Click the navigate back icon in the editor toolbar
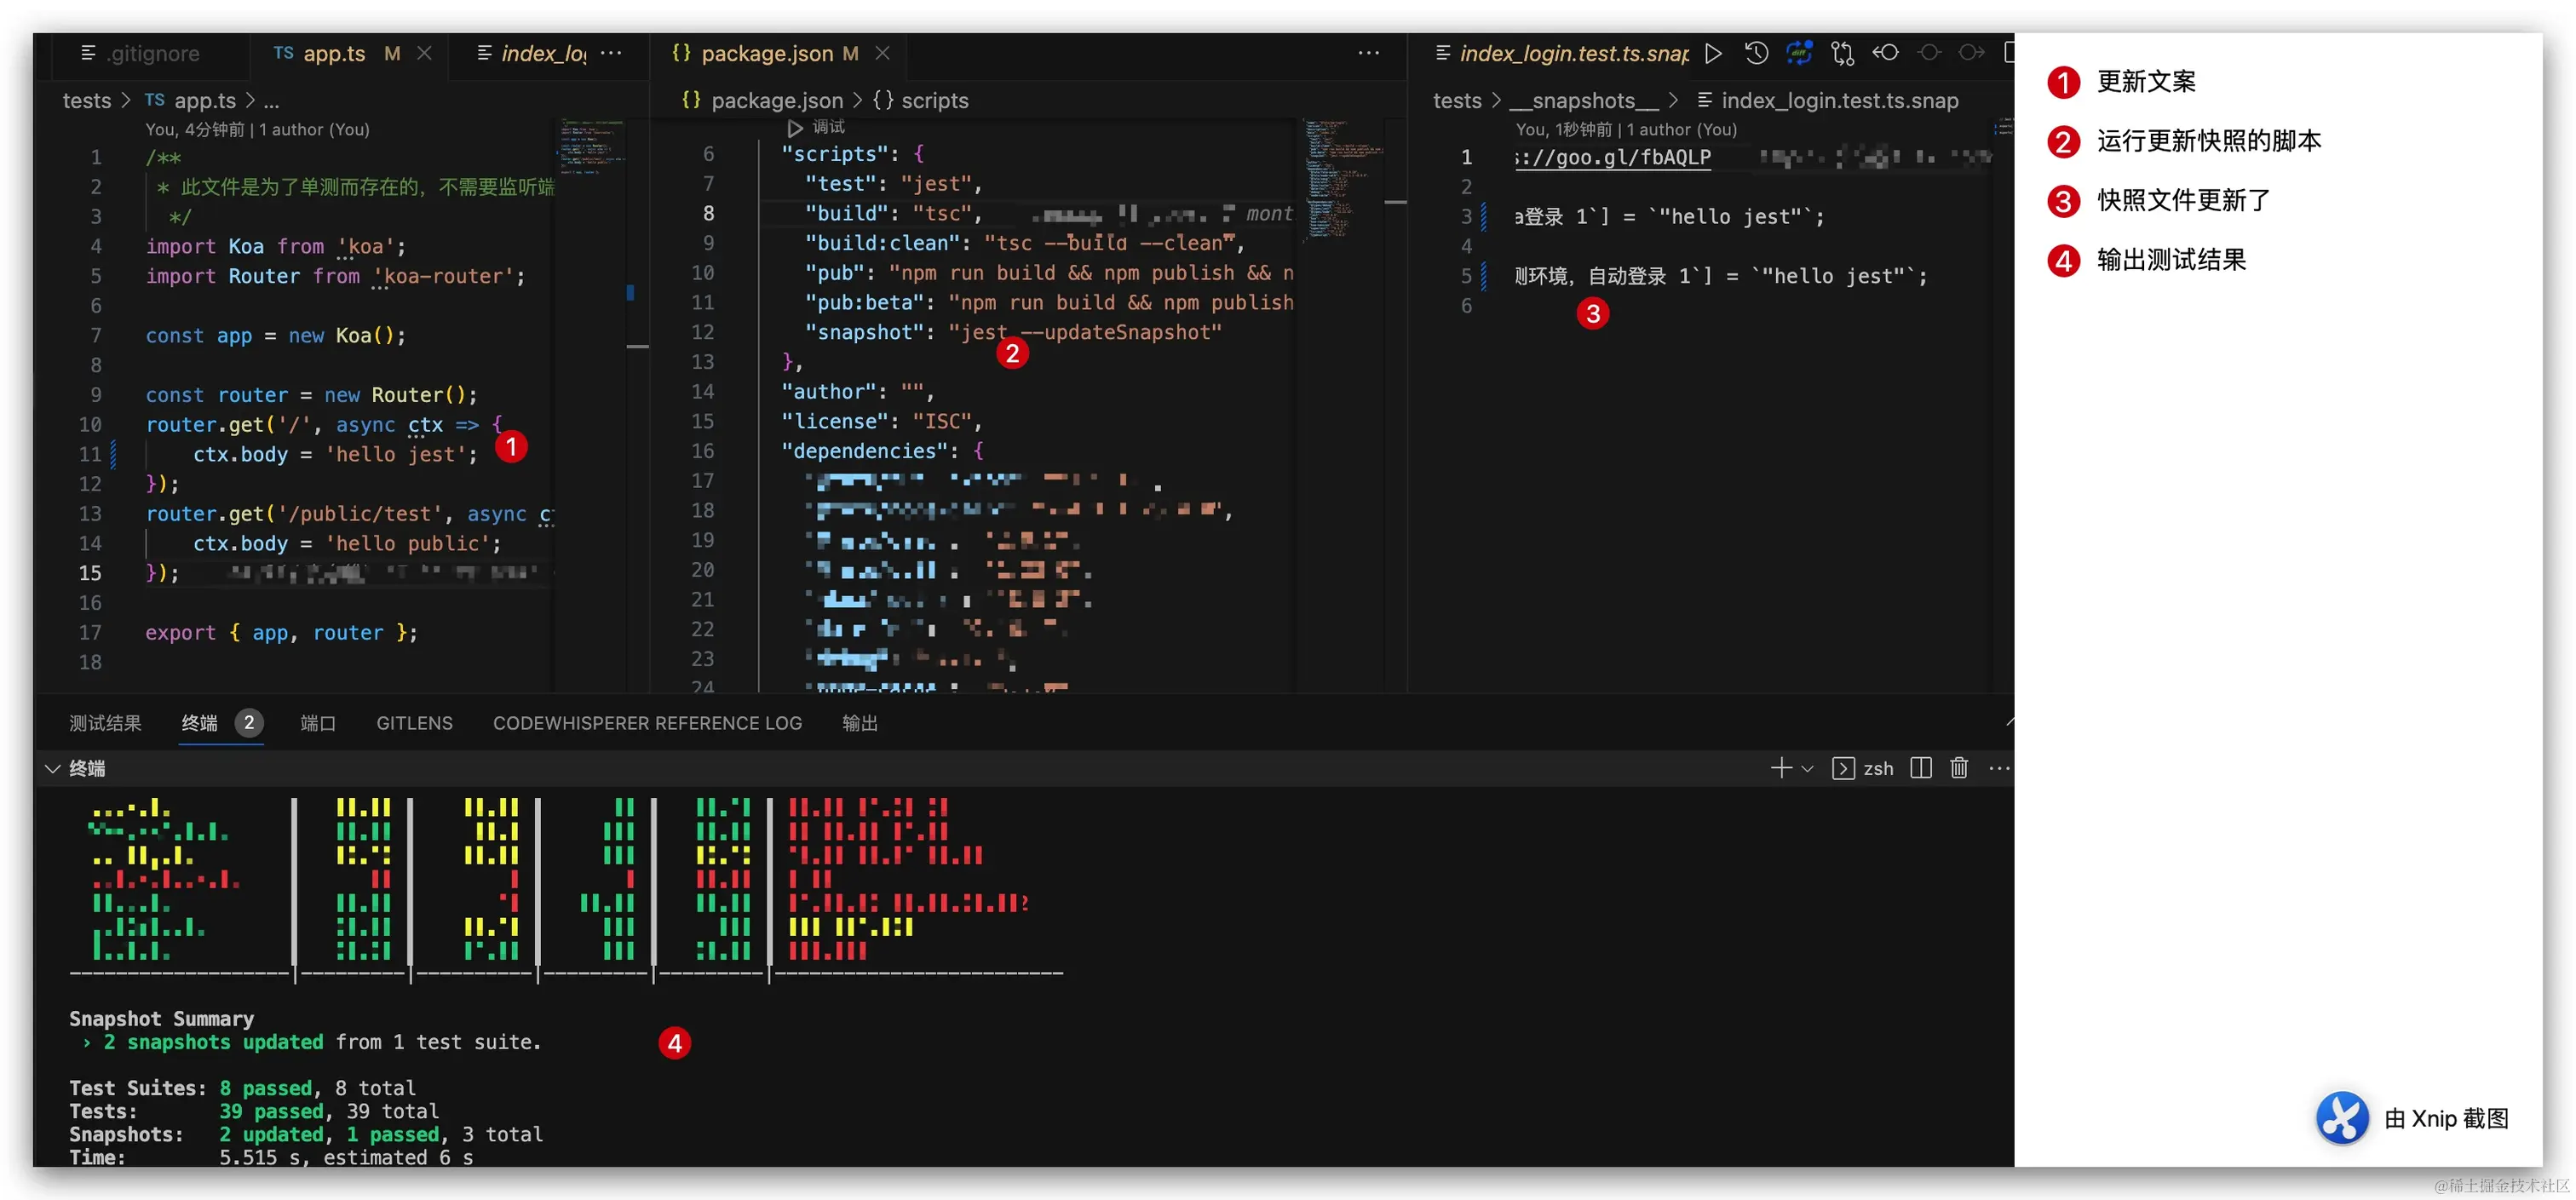Screen dimensions: 2576x1200 tap(1887, 53)
